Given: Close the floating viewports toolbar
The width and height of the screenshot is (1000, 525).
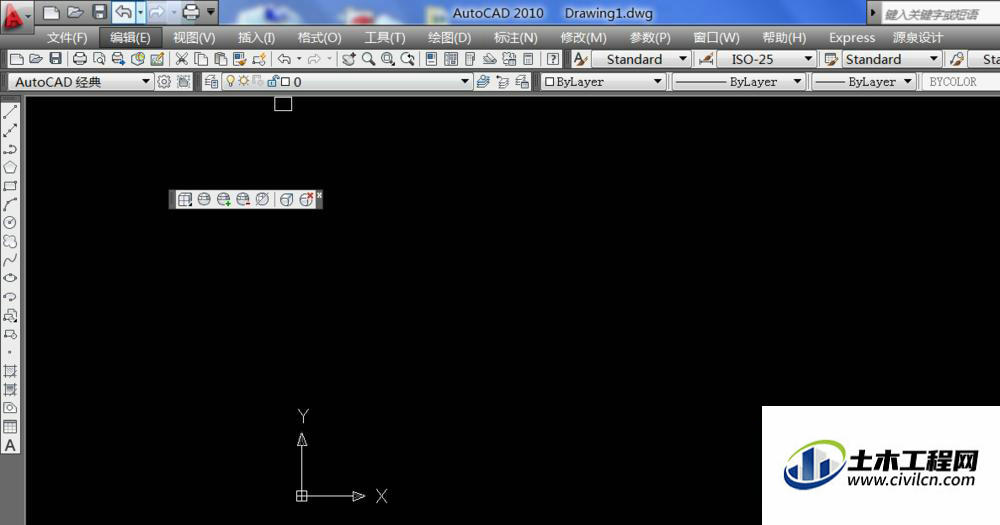Looking at the screenshot, I should pyautogui.click(x=320, y=195).
